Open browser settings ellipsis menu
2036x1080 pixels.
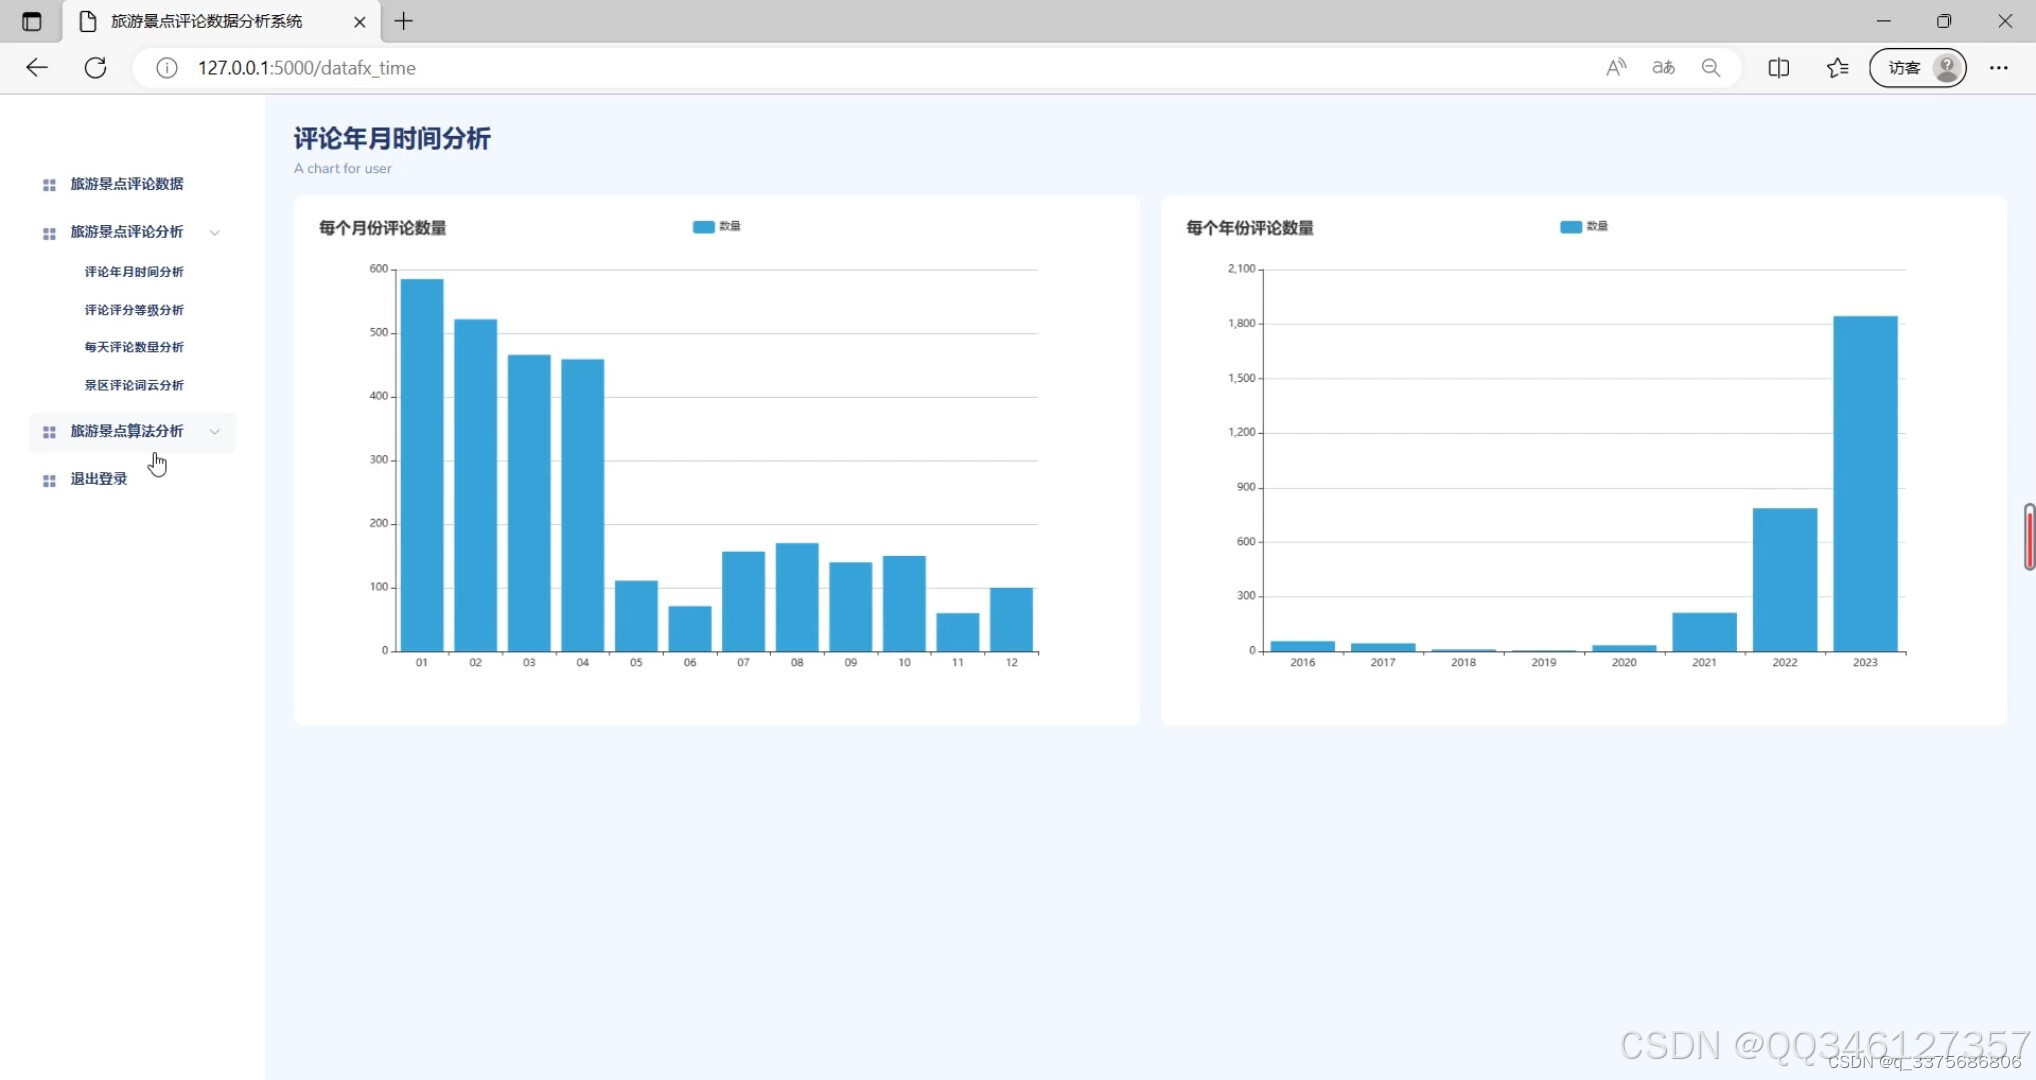coord(1998,68)
